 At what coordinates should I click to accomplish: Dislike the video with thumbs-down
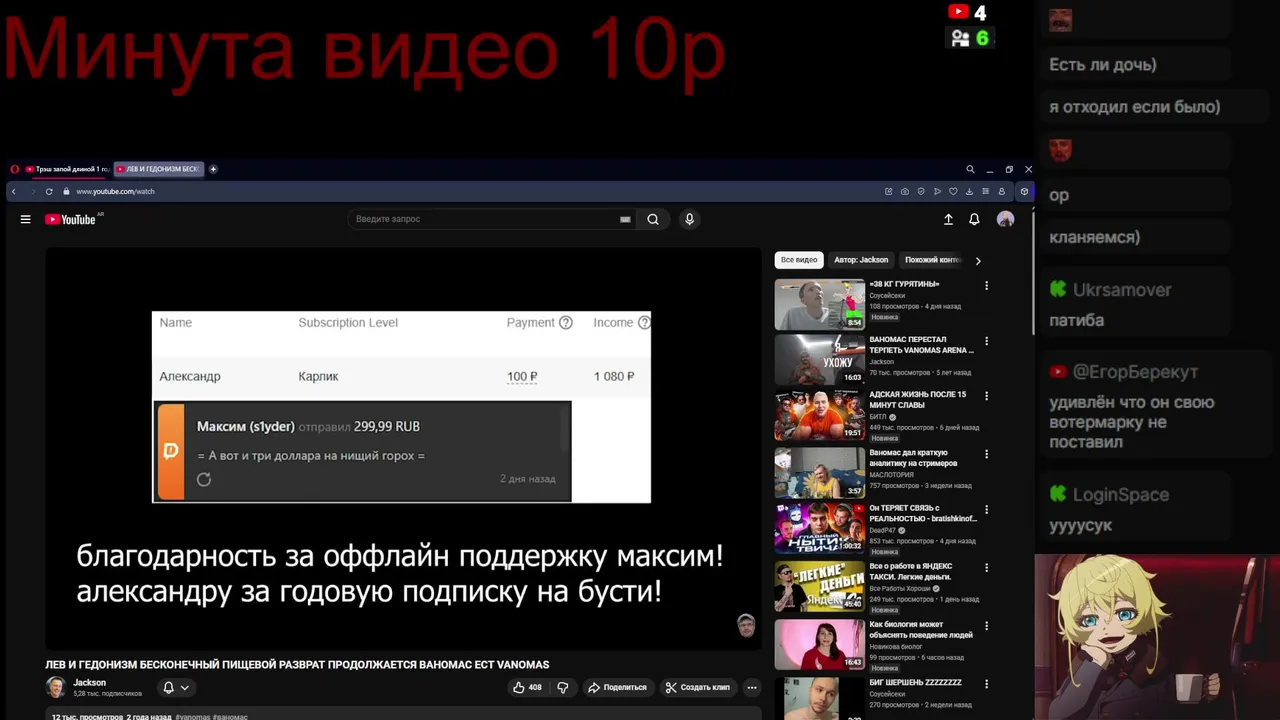click(563, 687)
